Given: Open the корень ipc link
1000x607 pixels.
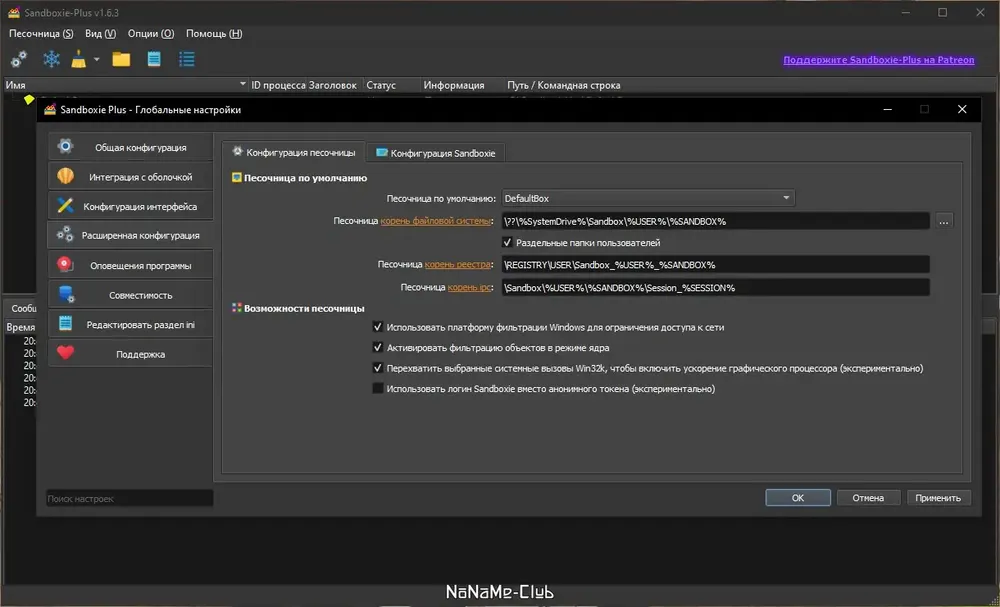Looking at the screenshot, I should pyautogui.click(x=469, y=287).
